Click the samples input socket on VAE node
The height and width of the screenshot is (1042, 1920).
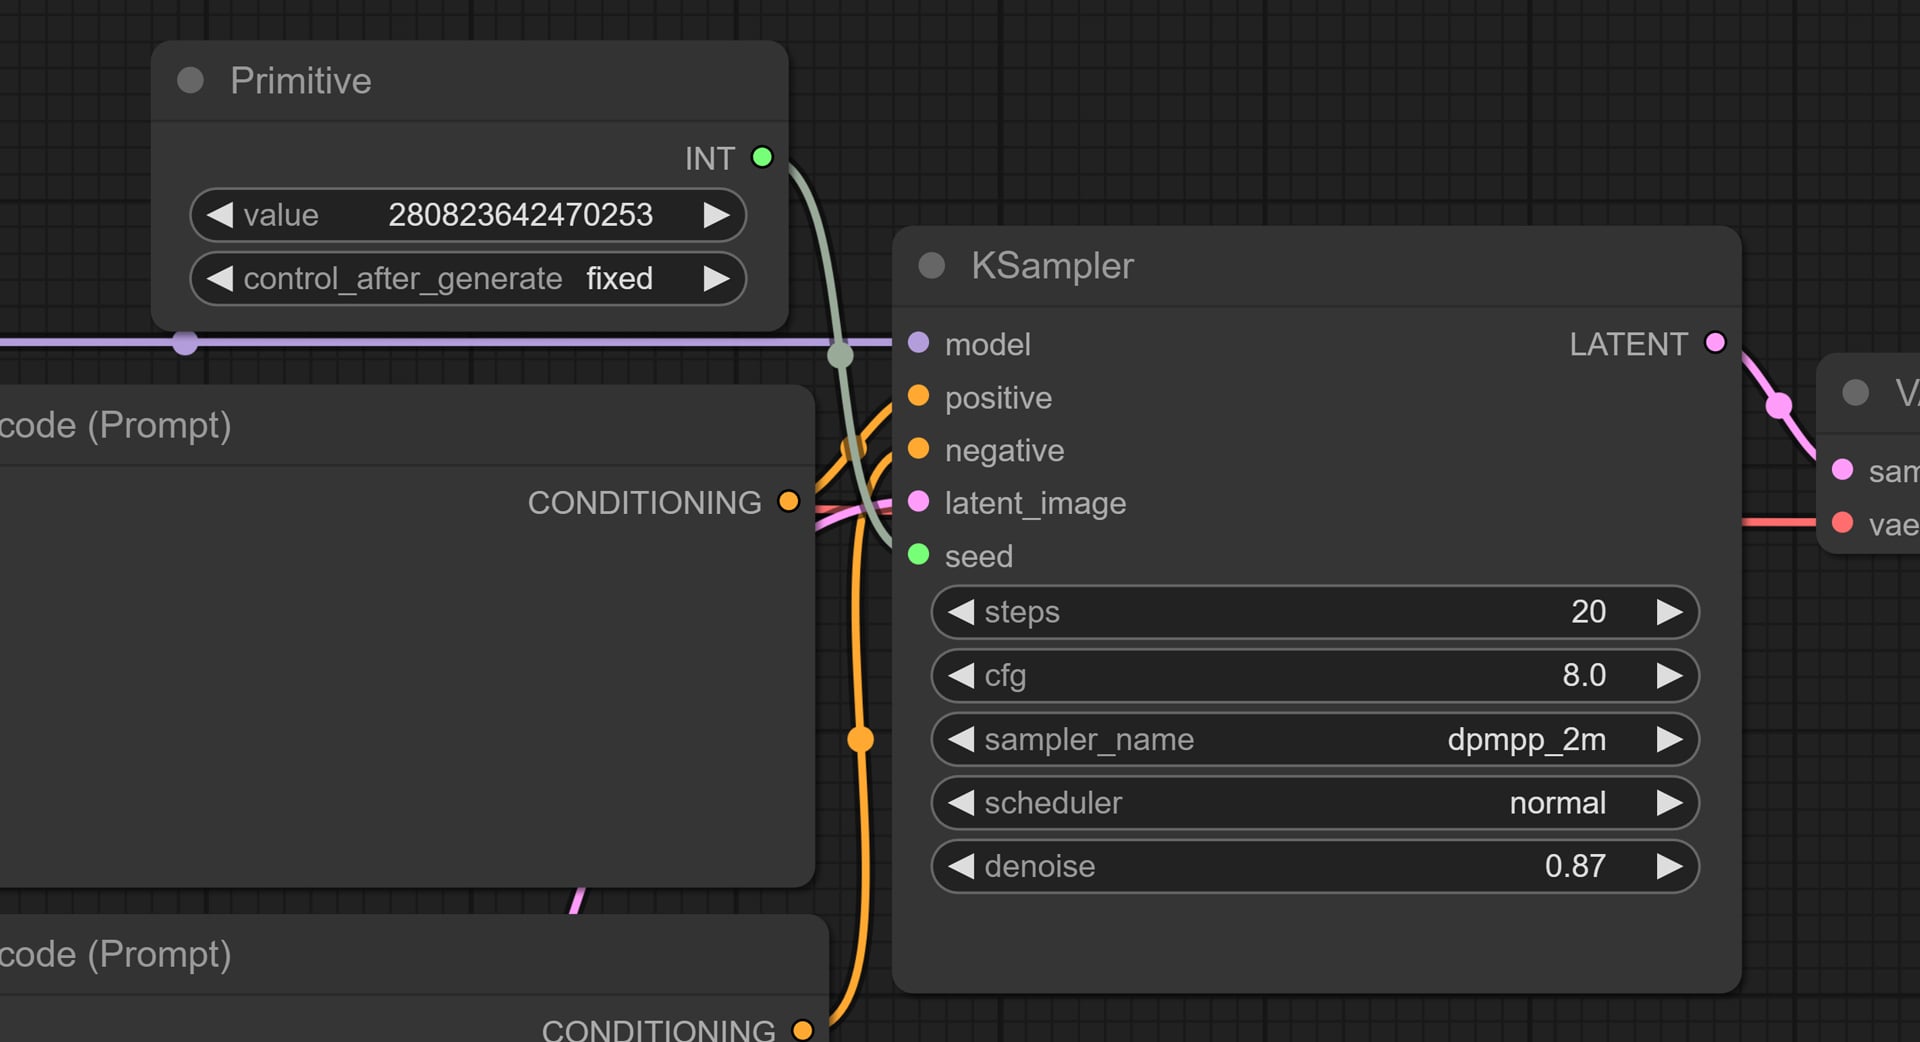[1842, 470]
